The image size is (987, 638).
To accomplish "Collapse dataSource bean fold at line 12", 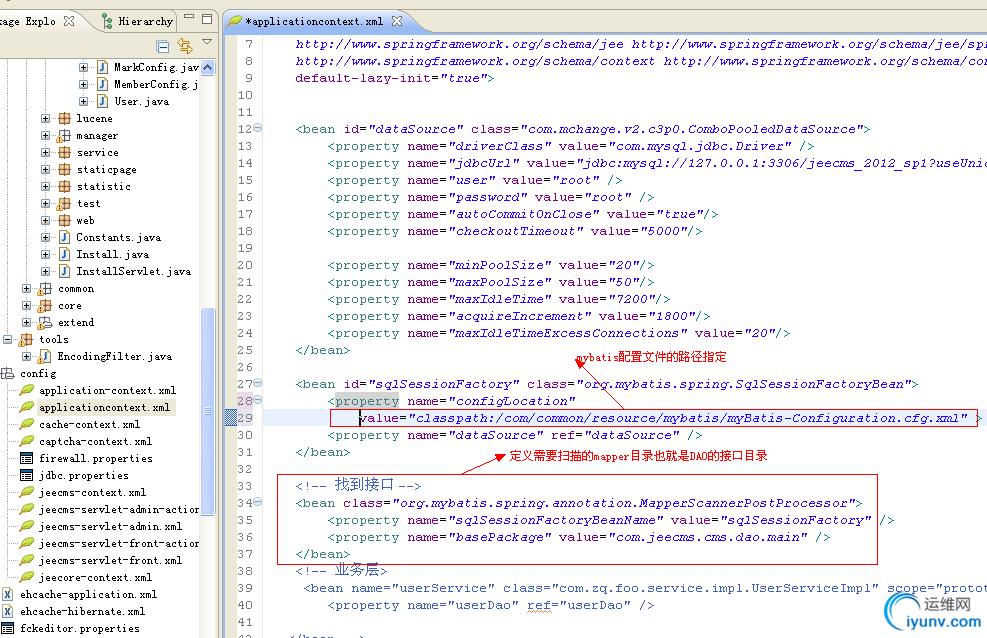I will click(257, 128).
